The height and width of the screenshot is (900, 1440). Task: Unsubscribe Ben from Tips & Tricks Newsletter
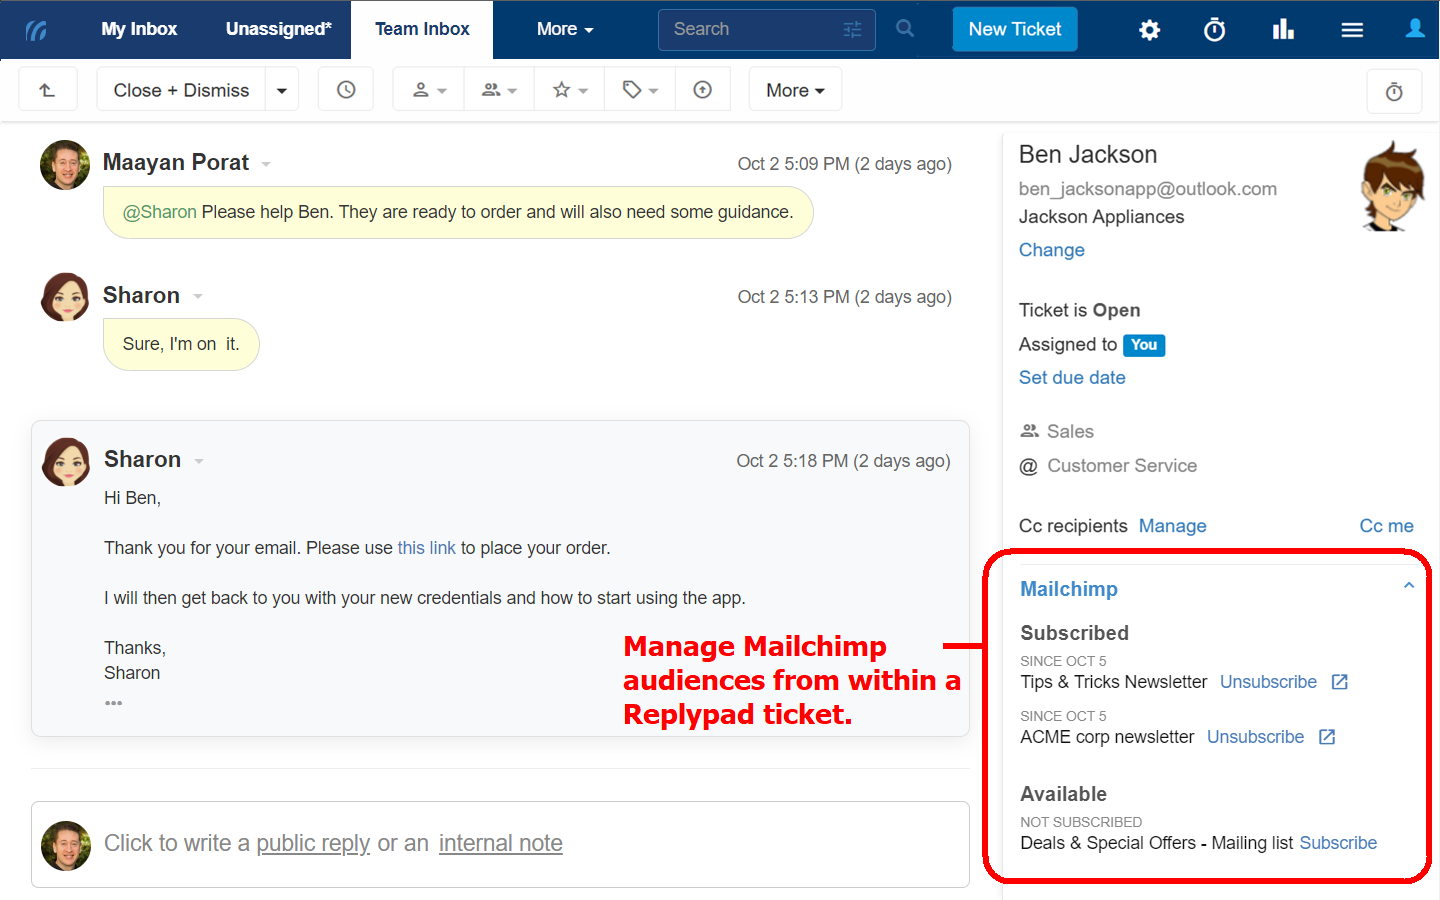[x=1268, y=681]
